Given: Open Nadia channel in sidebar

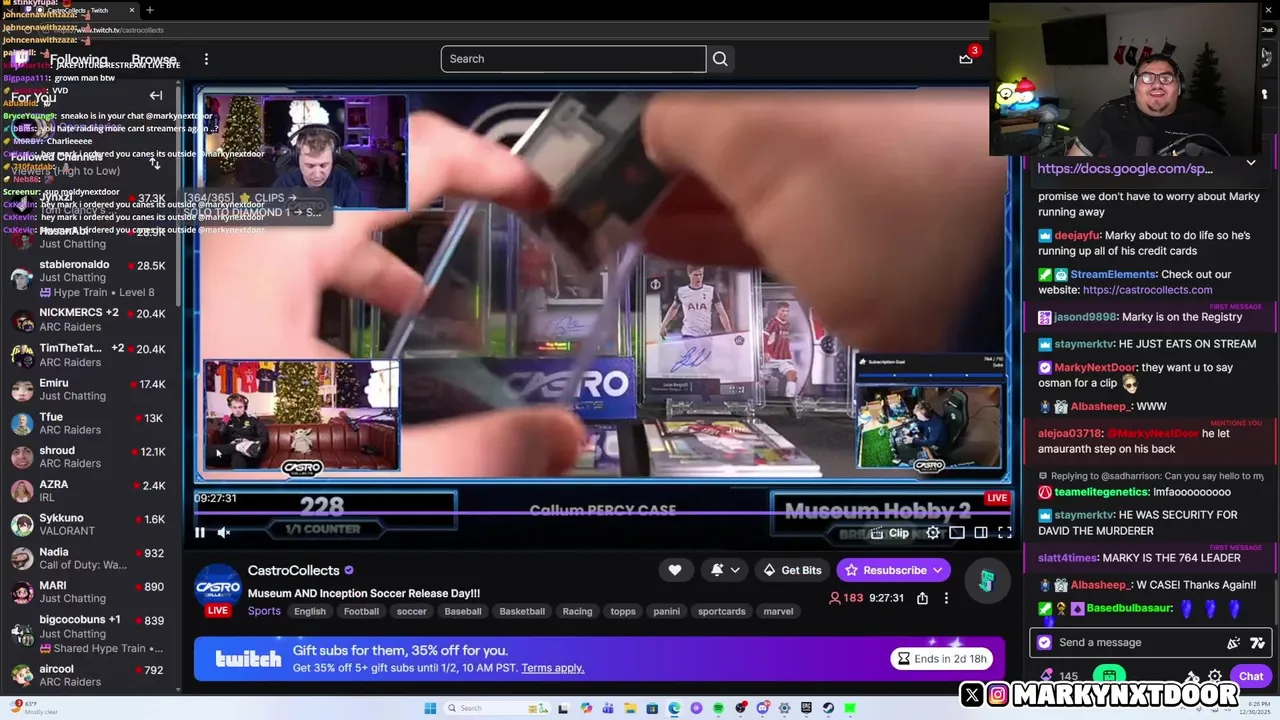Looking at the screenshot, I should (x=90, y=558).
